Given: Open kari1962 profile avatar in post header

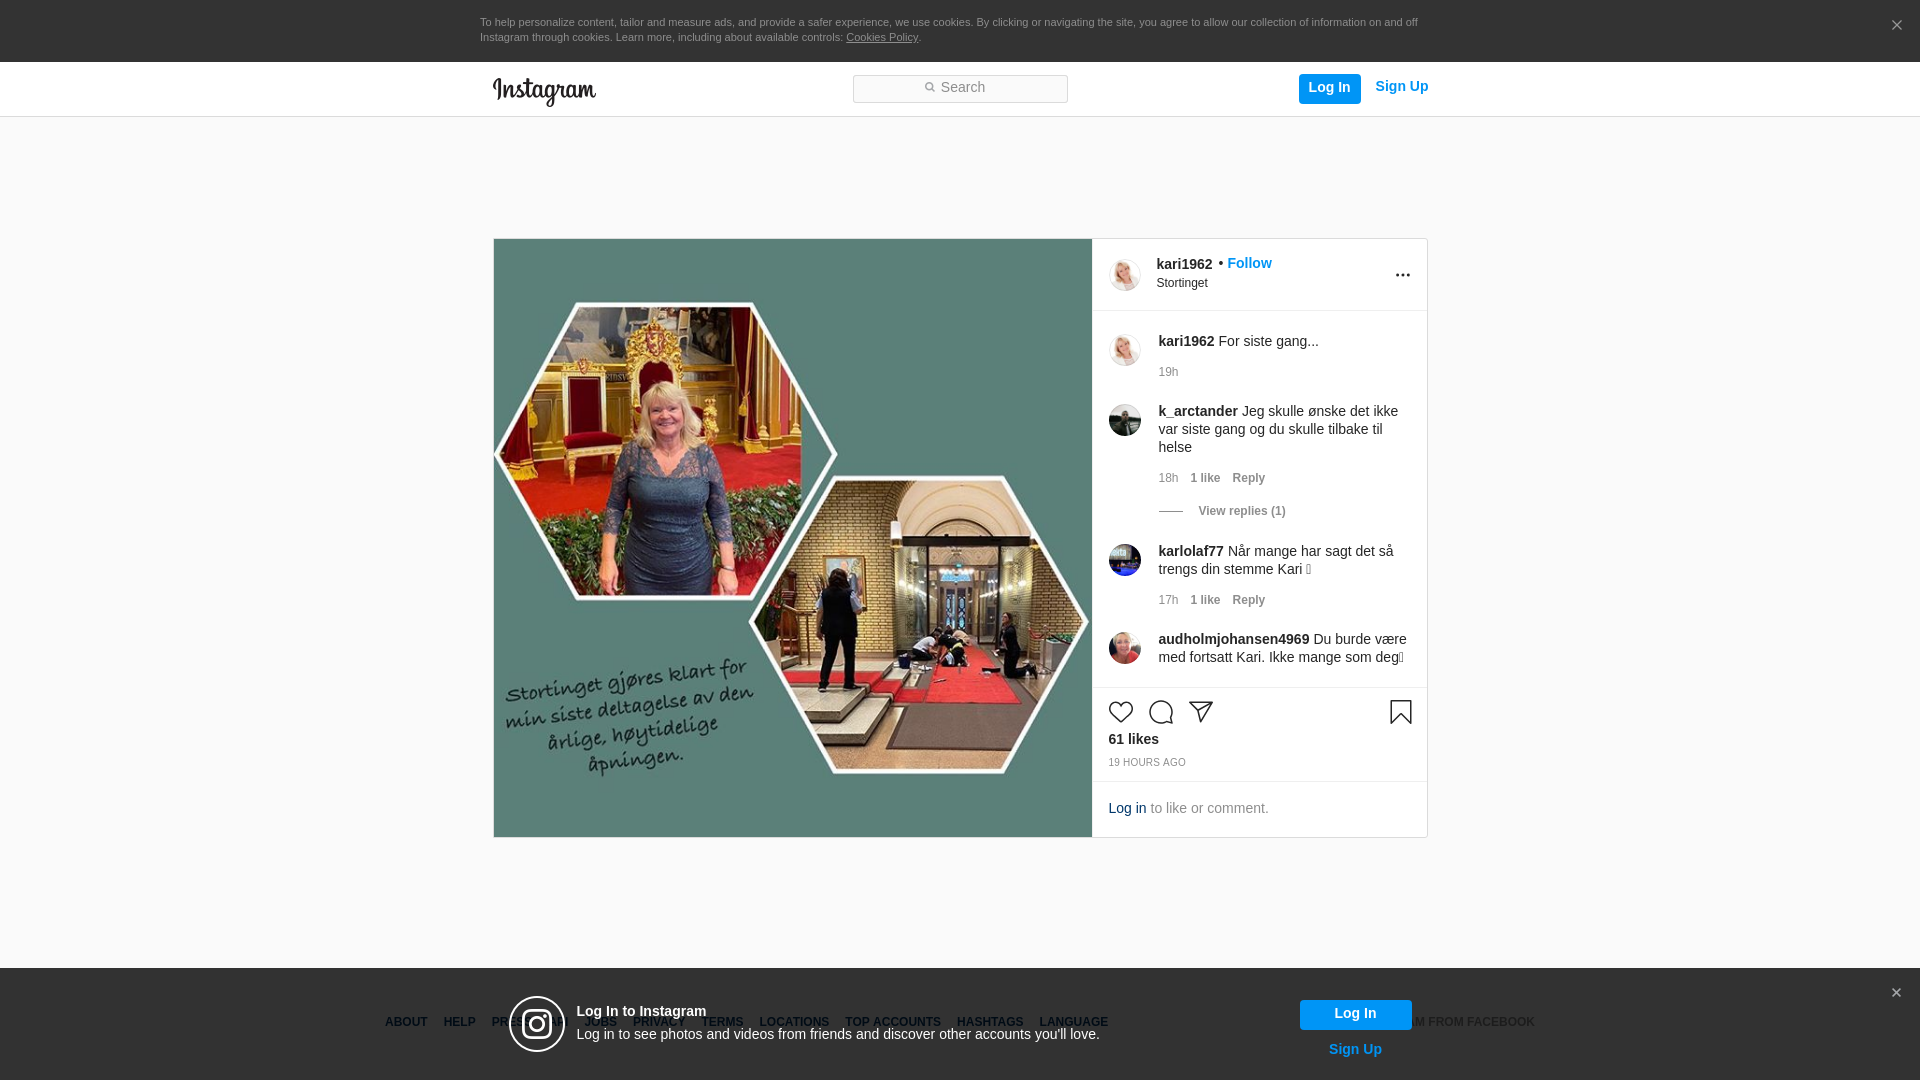Looking at the screenshot, I should point(1124,274).
